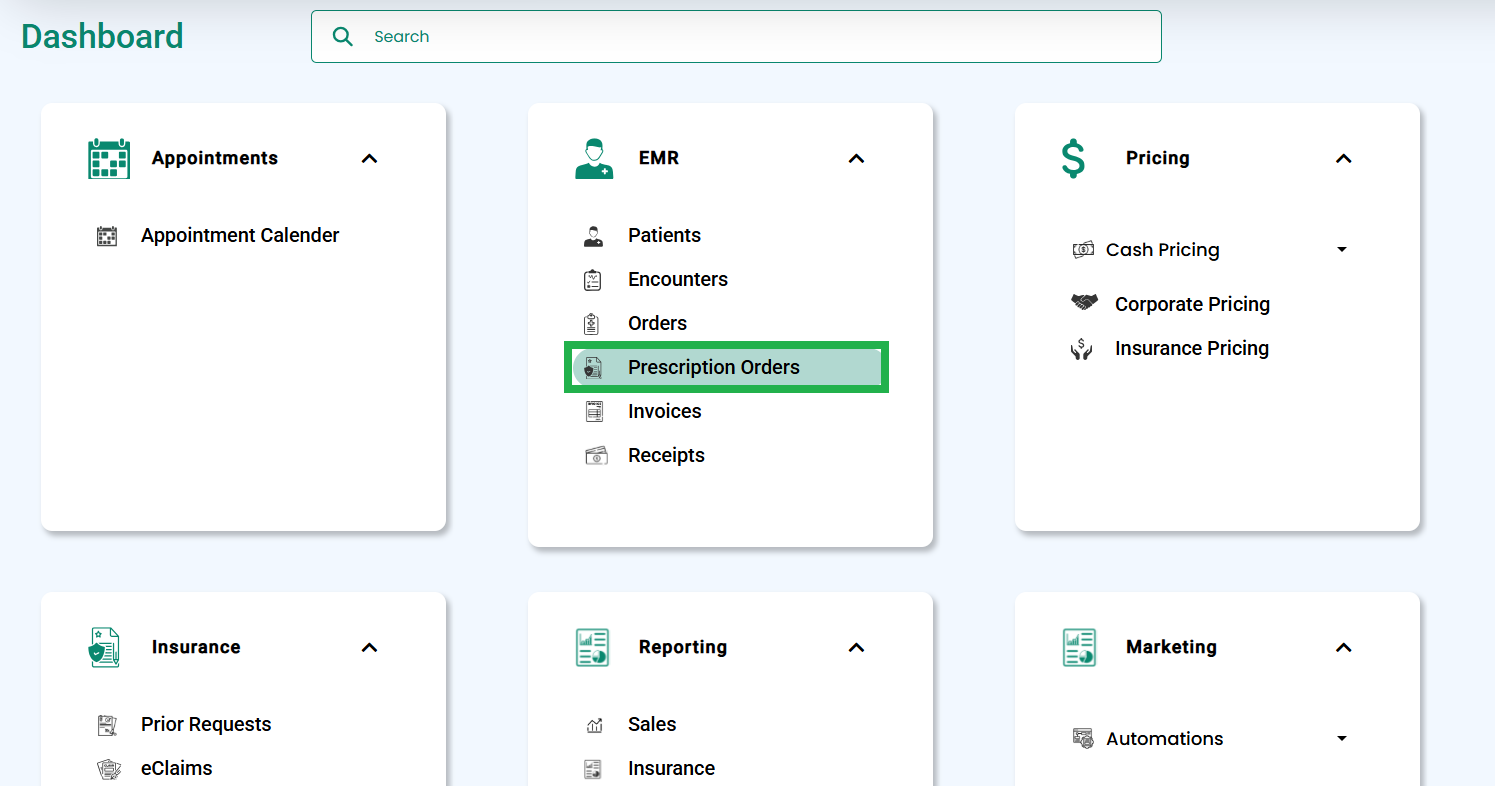Collapse the EMR card chevron
This screenshot has height=786, width=1495.
pos(856,158)
